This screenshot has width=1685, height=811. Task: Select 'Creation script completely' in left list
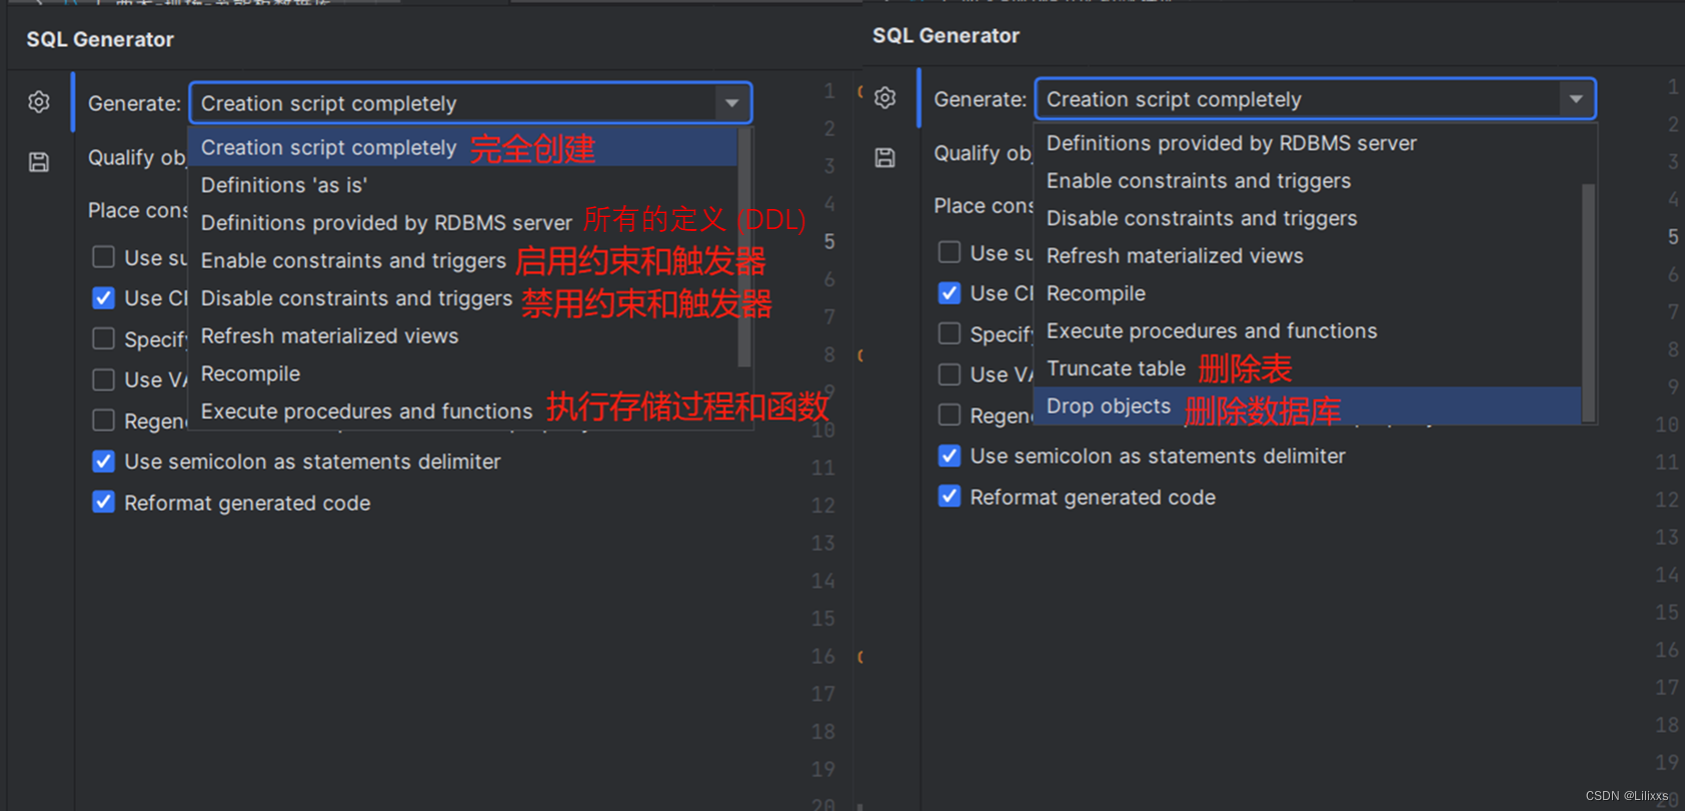pos(463,147)
